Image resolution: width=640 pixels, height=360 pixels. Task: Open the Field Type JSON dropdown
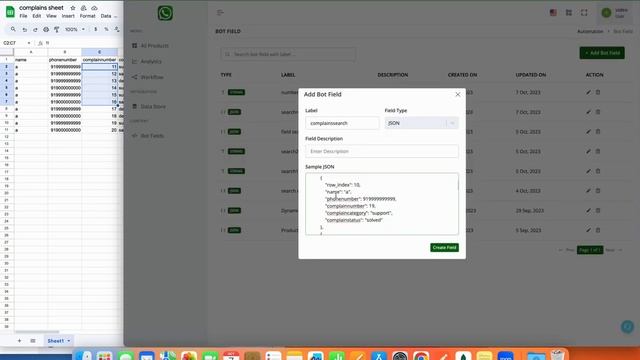[x=421, y=123]
